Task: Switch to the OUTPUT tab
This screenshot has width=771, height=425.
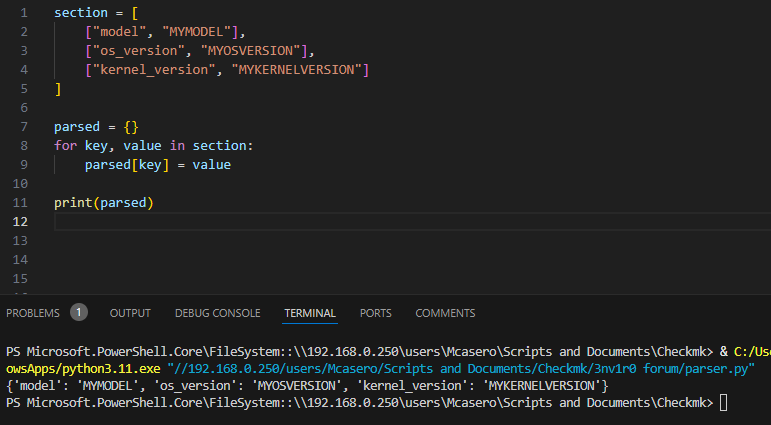Action: point(130,313)
